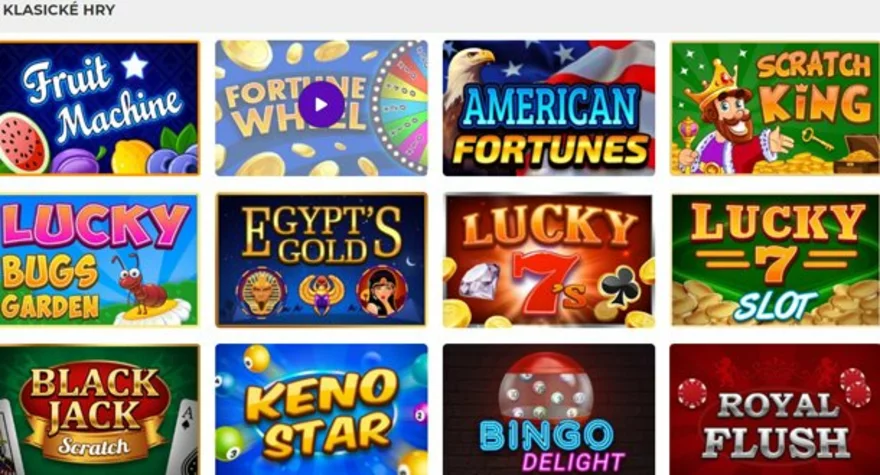Click the pharaoh icon in Egypt's Gold
880x475 pixels.
(262, 293)
